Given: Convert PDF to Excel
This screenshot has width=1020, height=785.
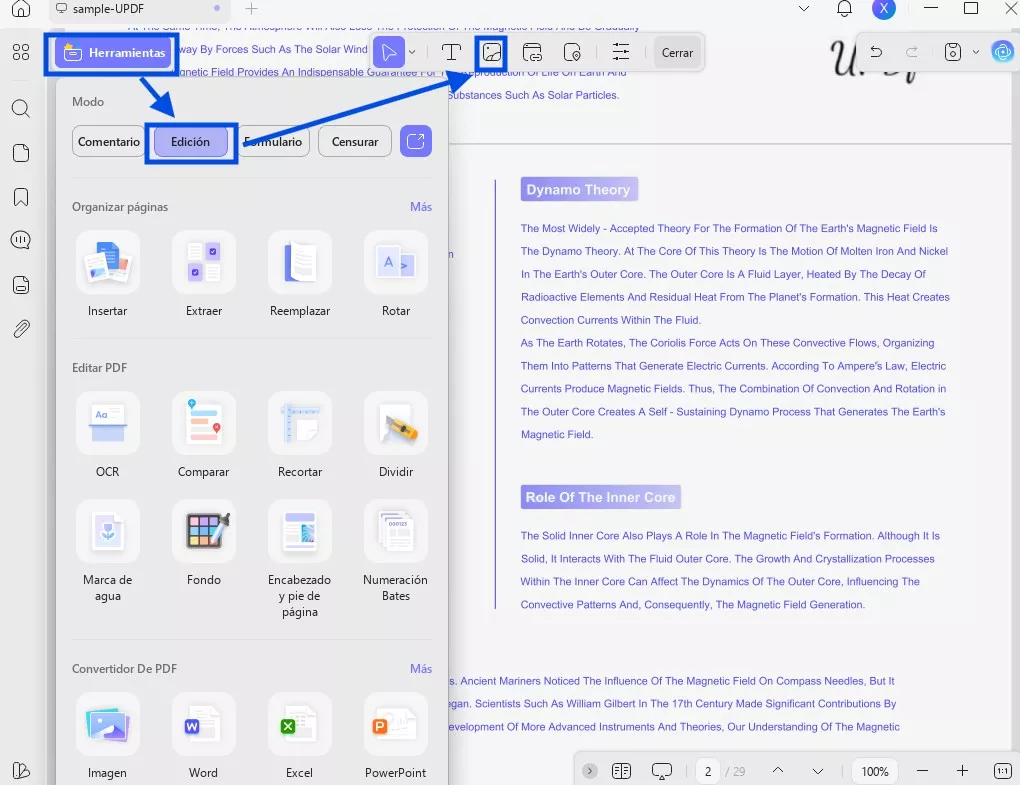Looking at the screenshot, I should [300, 736].
